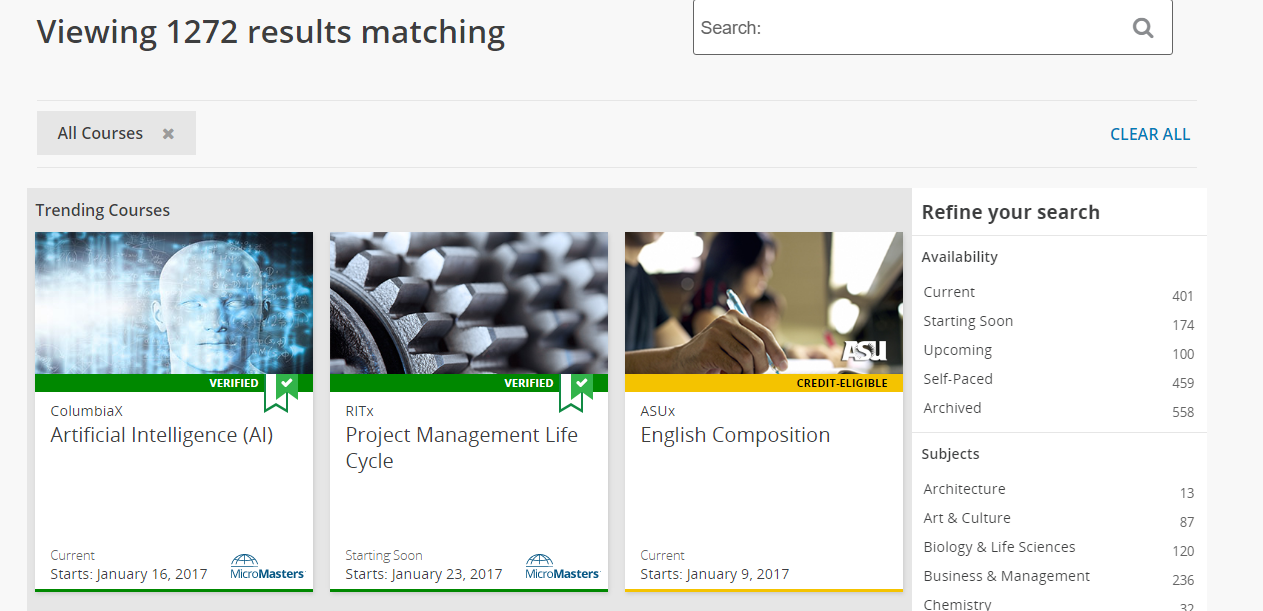The height and width of the screenshot is (611, 1263).
Task: Remove the All Courses filter tag
Action: pos(168,134)
